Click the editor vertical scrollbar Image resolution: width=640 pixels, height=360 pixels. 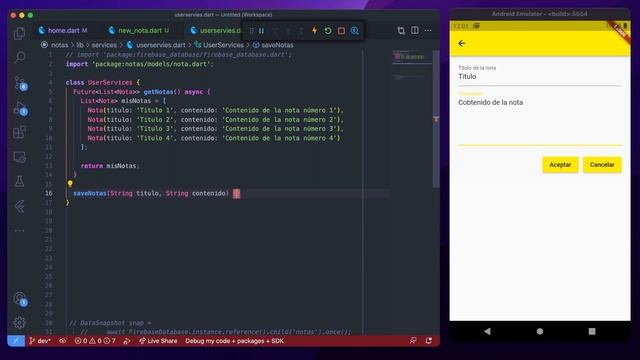pyautogui.click(x=436, y=119)
